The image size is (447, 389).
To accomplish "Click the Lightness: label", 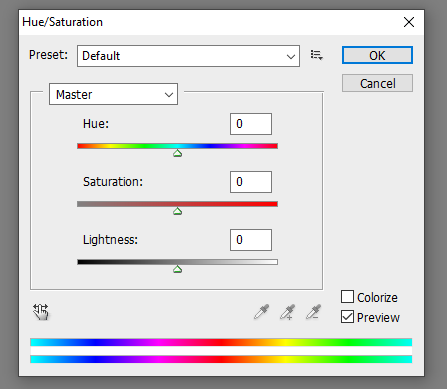I will [110, 240].
